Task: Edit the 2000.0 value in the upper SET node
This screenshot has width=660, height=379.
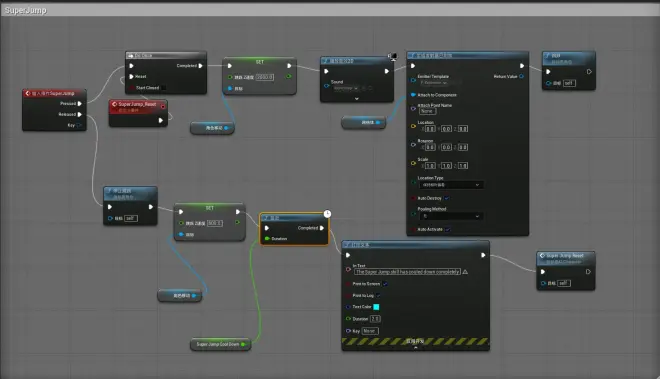Action: coord(265,77)
